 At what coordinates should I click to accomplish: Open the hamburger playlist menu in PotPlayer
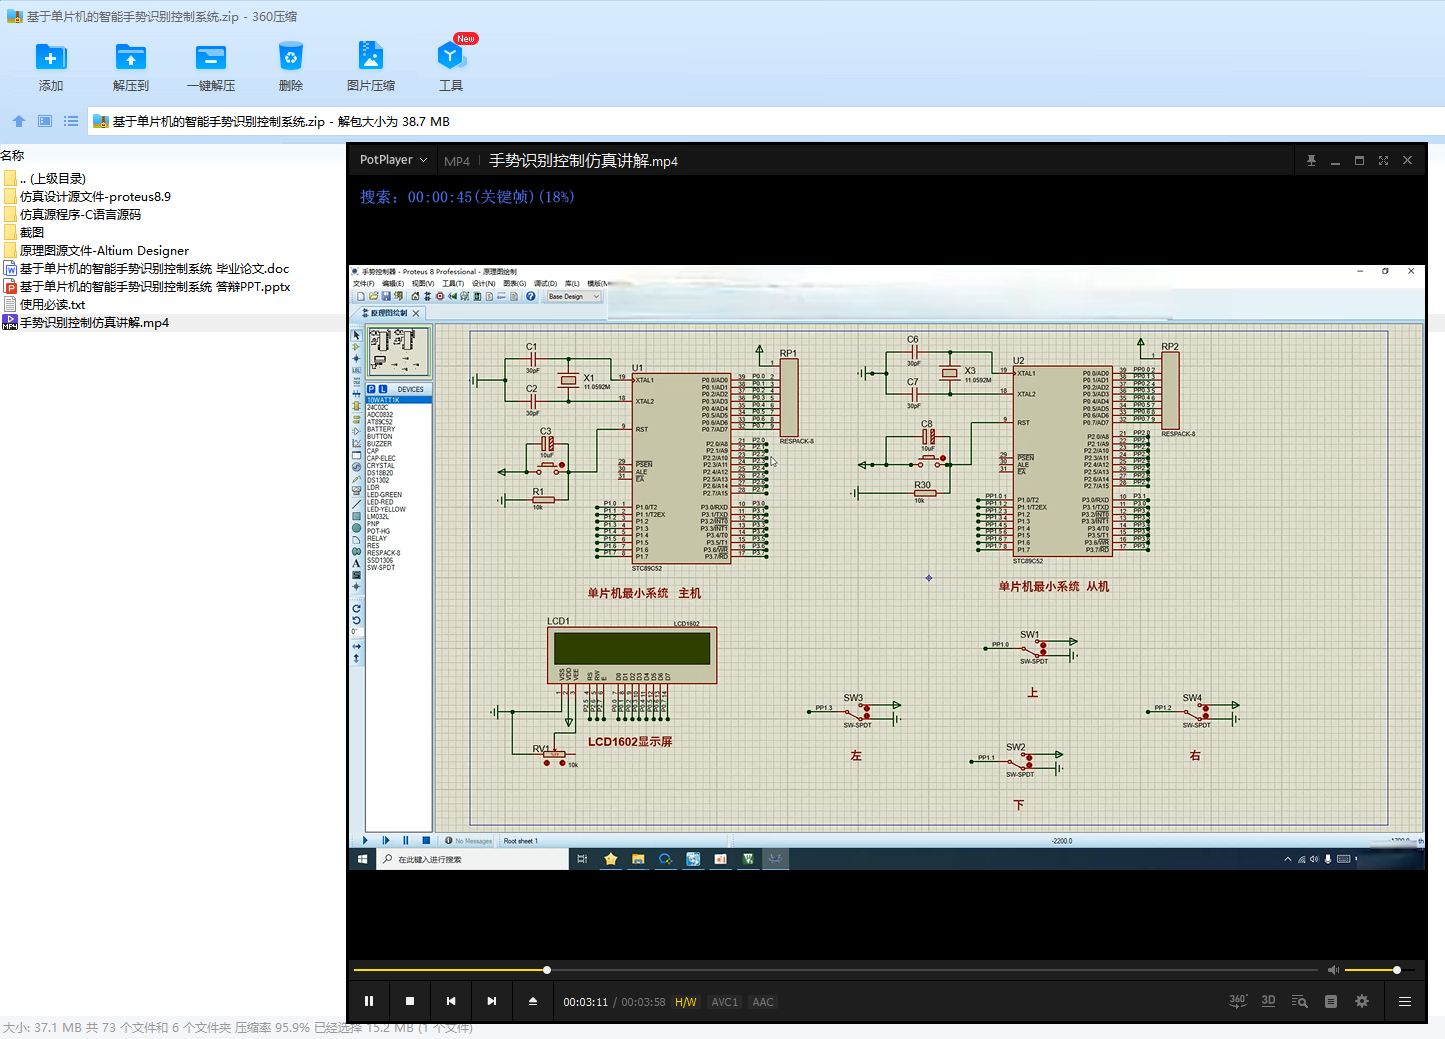(x=1404, y=1001)
